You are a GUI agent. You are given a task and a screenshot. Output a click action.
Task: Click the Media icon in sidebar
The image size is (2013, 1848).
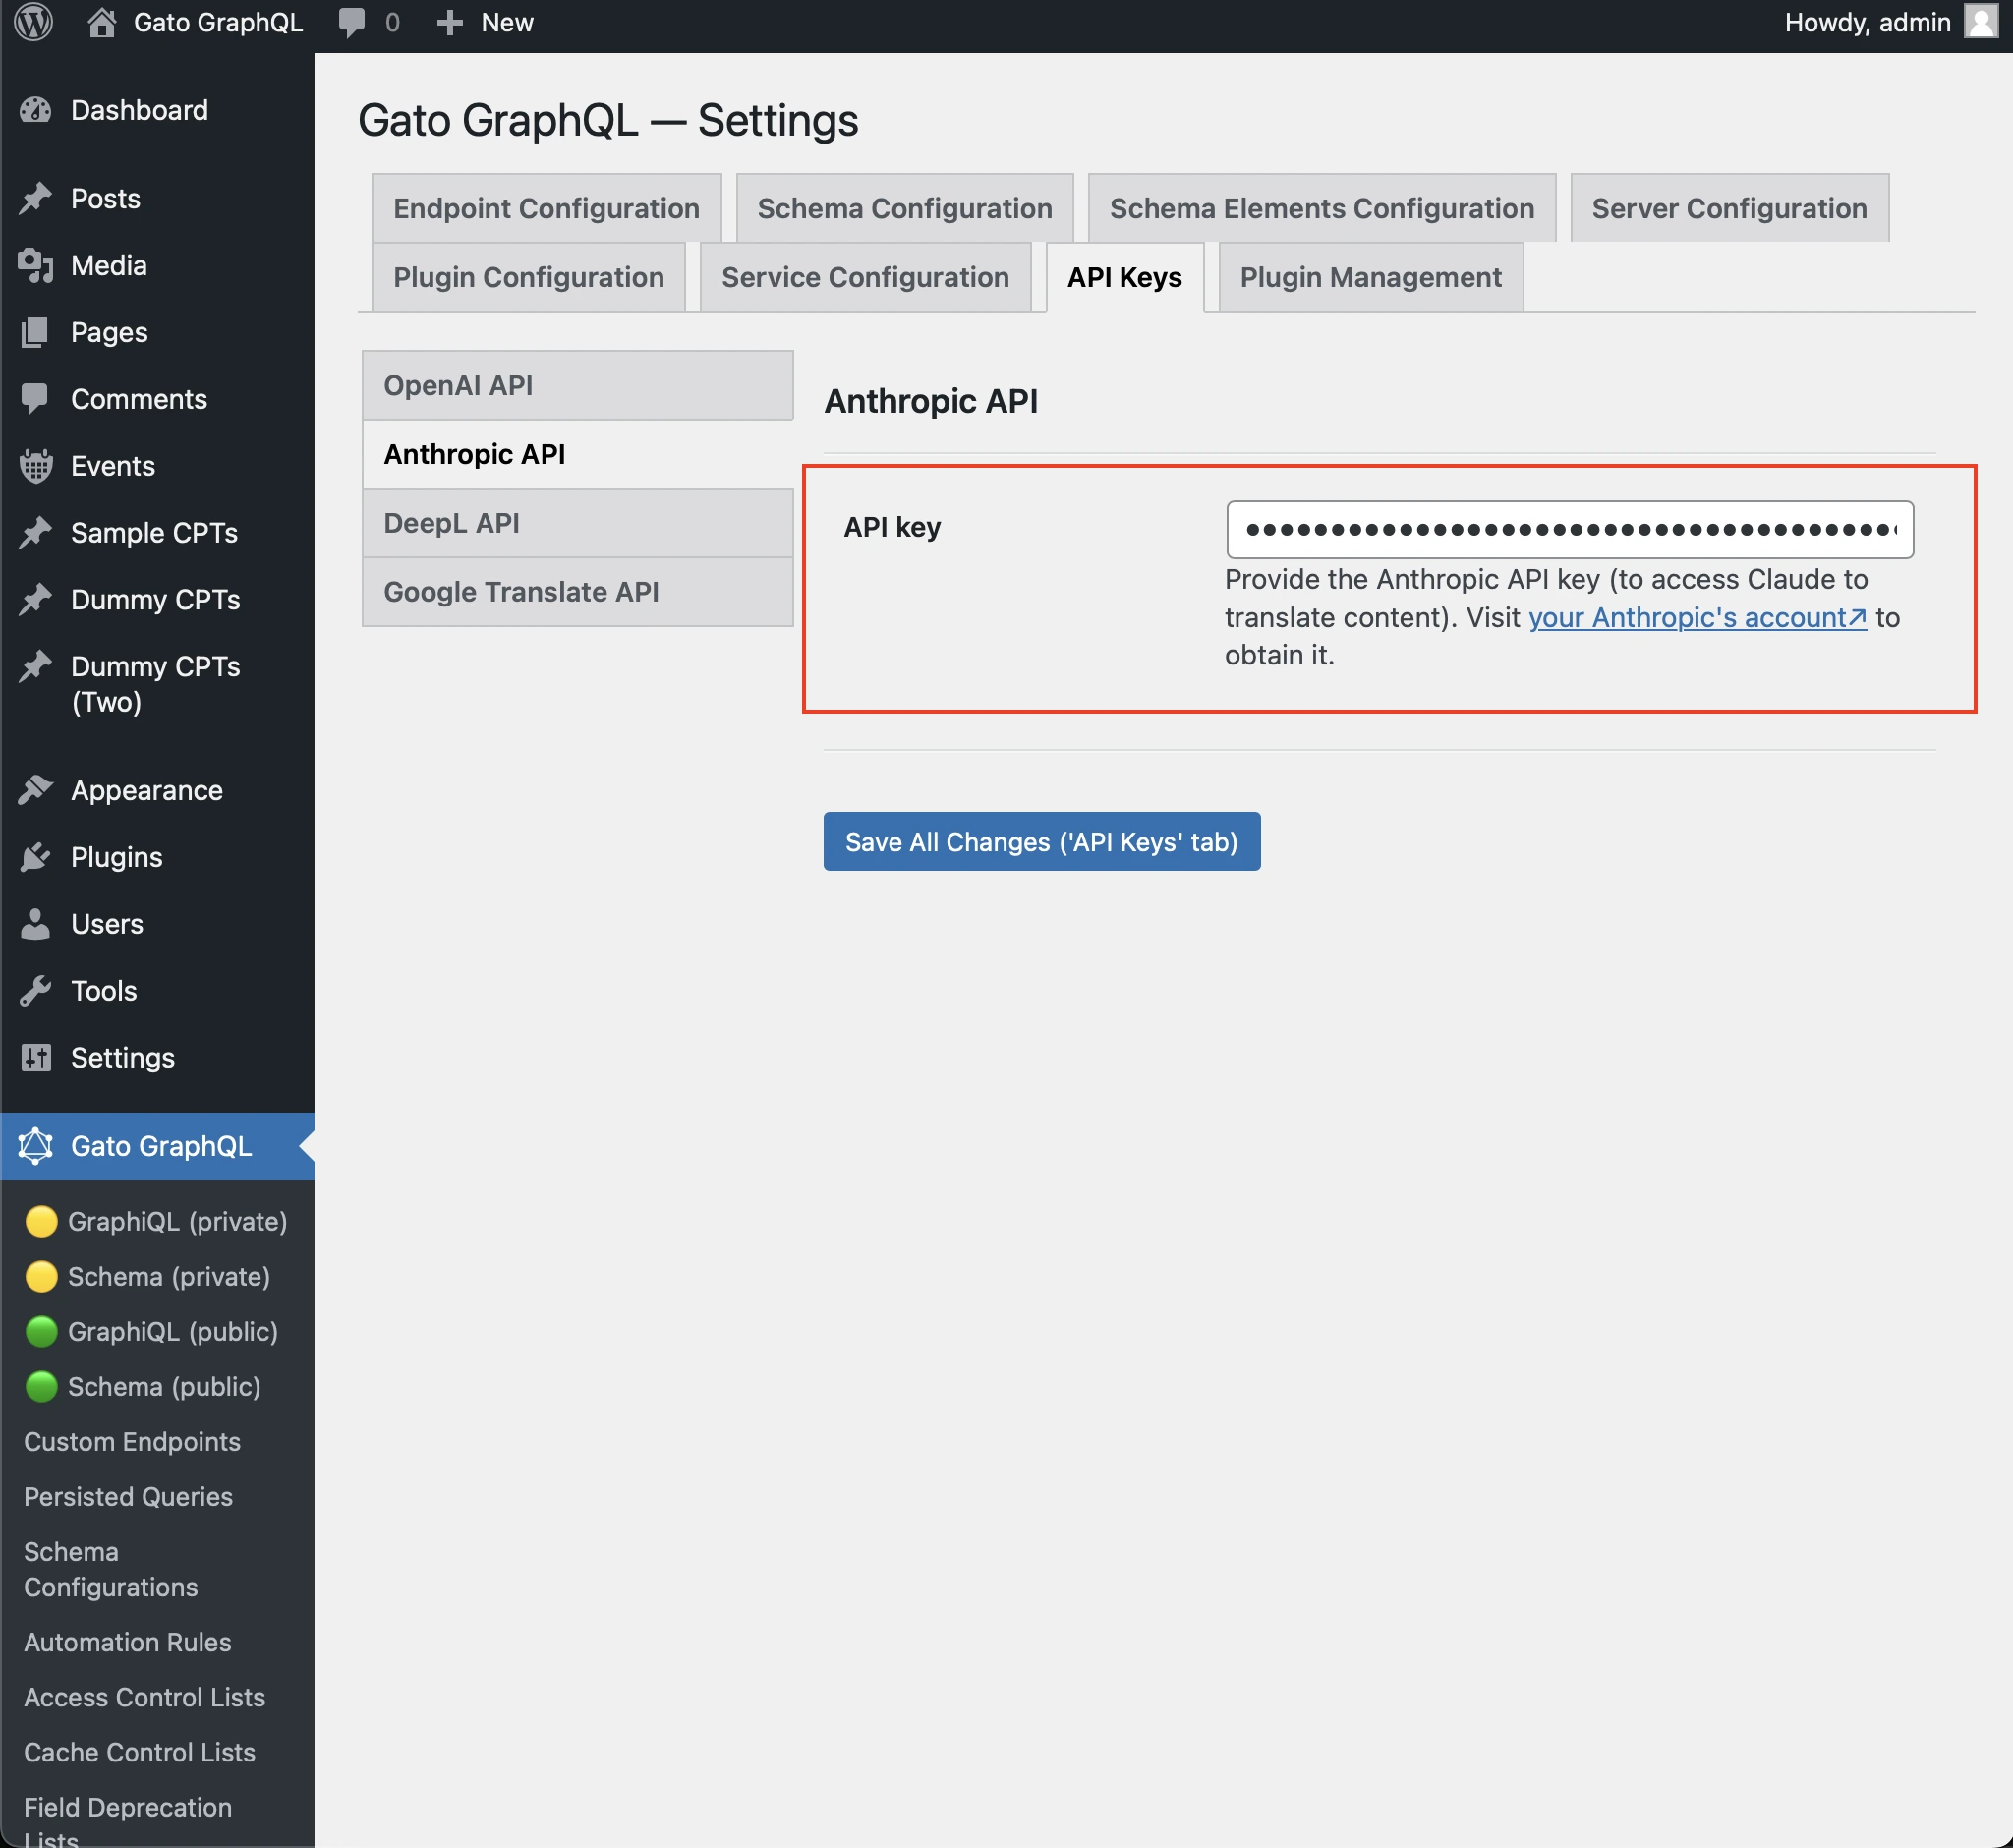tap(36, 265)
